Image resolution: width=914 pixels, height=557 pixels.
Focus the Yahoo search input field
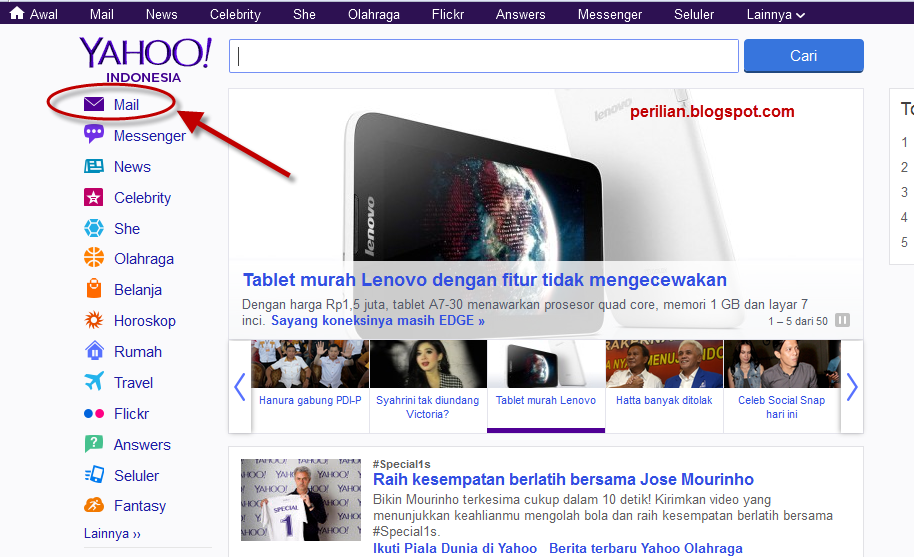point(484,56)
